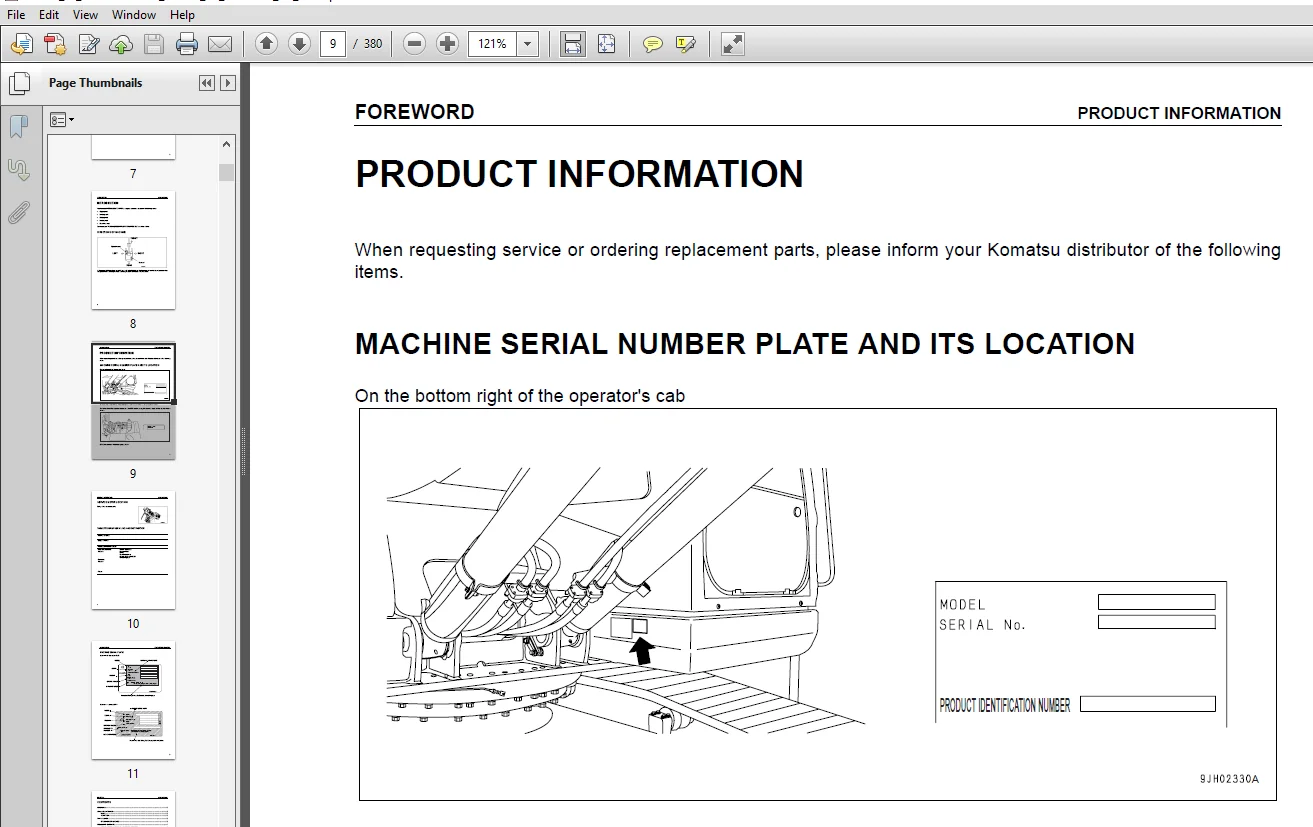
Task: Click the scroll up arrow of thumbnails panel
Action: tap(227, 144)
